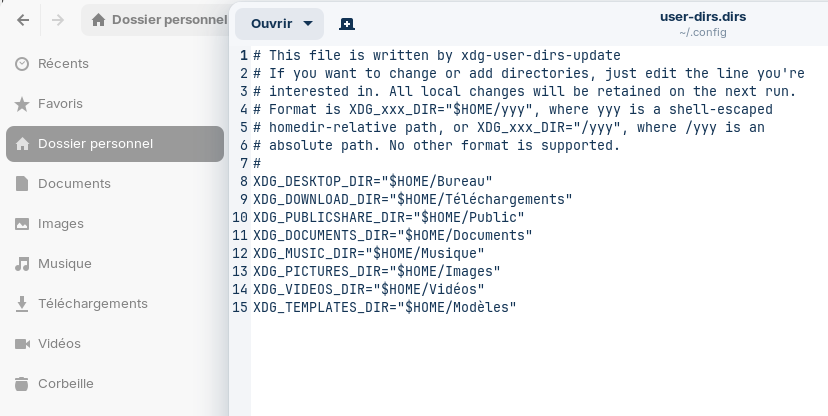Click the forward navigation arrow
The image size is (828, 416).
[58, 20]
